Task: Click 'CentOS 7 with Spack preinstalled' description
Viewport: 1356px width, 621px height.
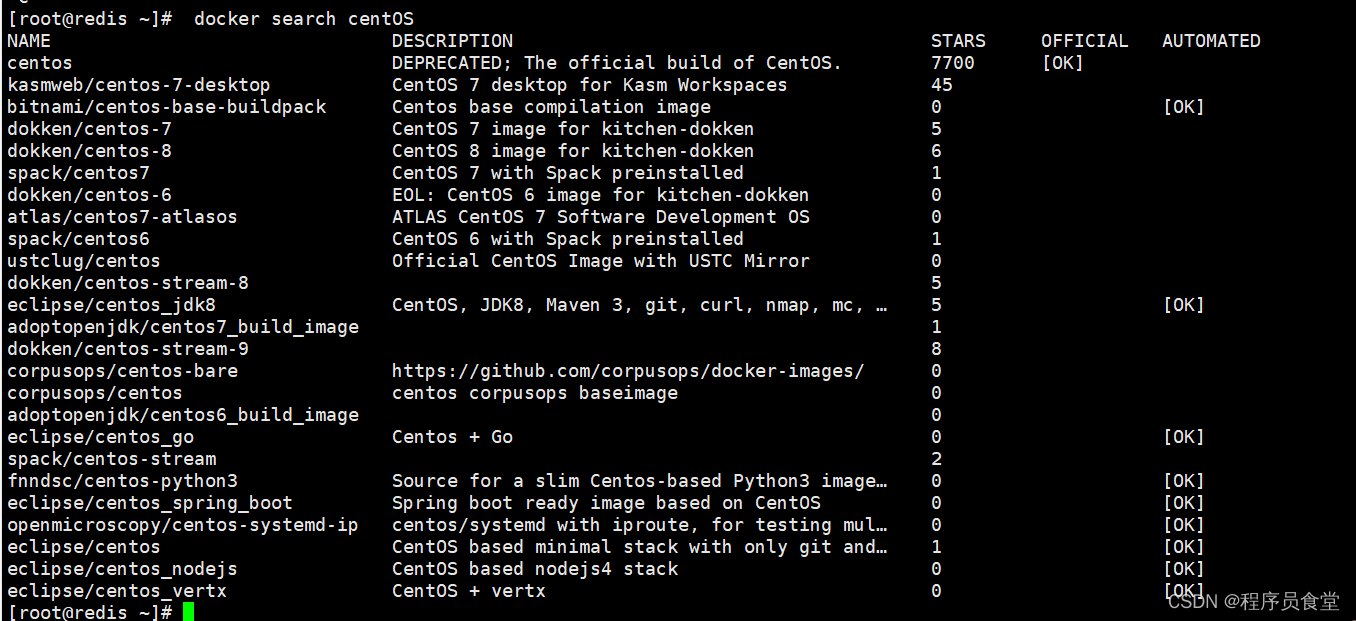Action: [x=568, y=173]
